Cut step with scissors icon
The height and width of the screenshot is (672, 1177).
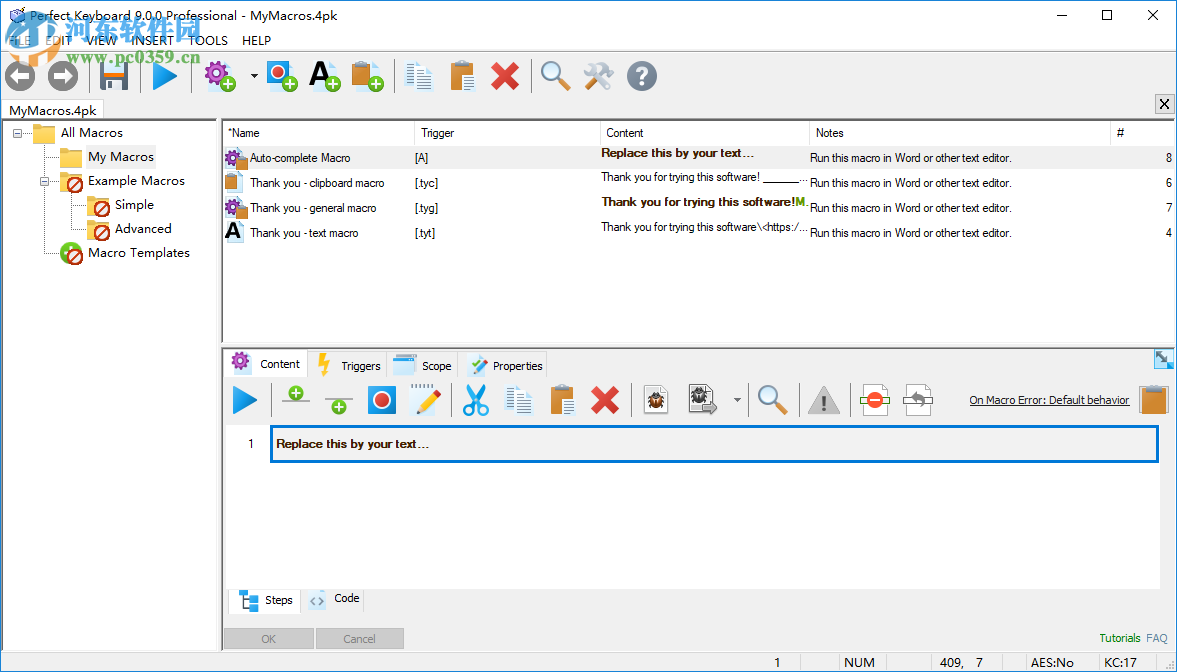(475, 400)
